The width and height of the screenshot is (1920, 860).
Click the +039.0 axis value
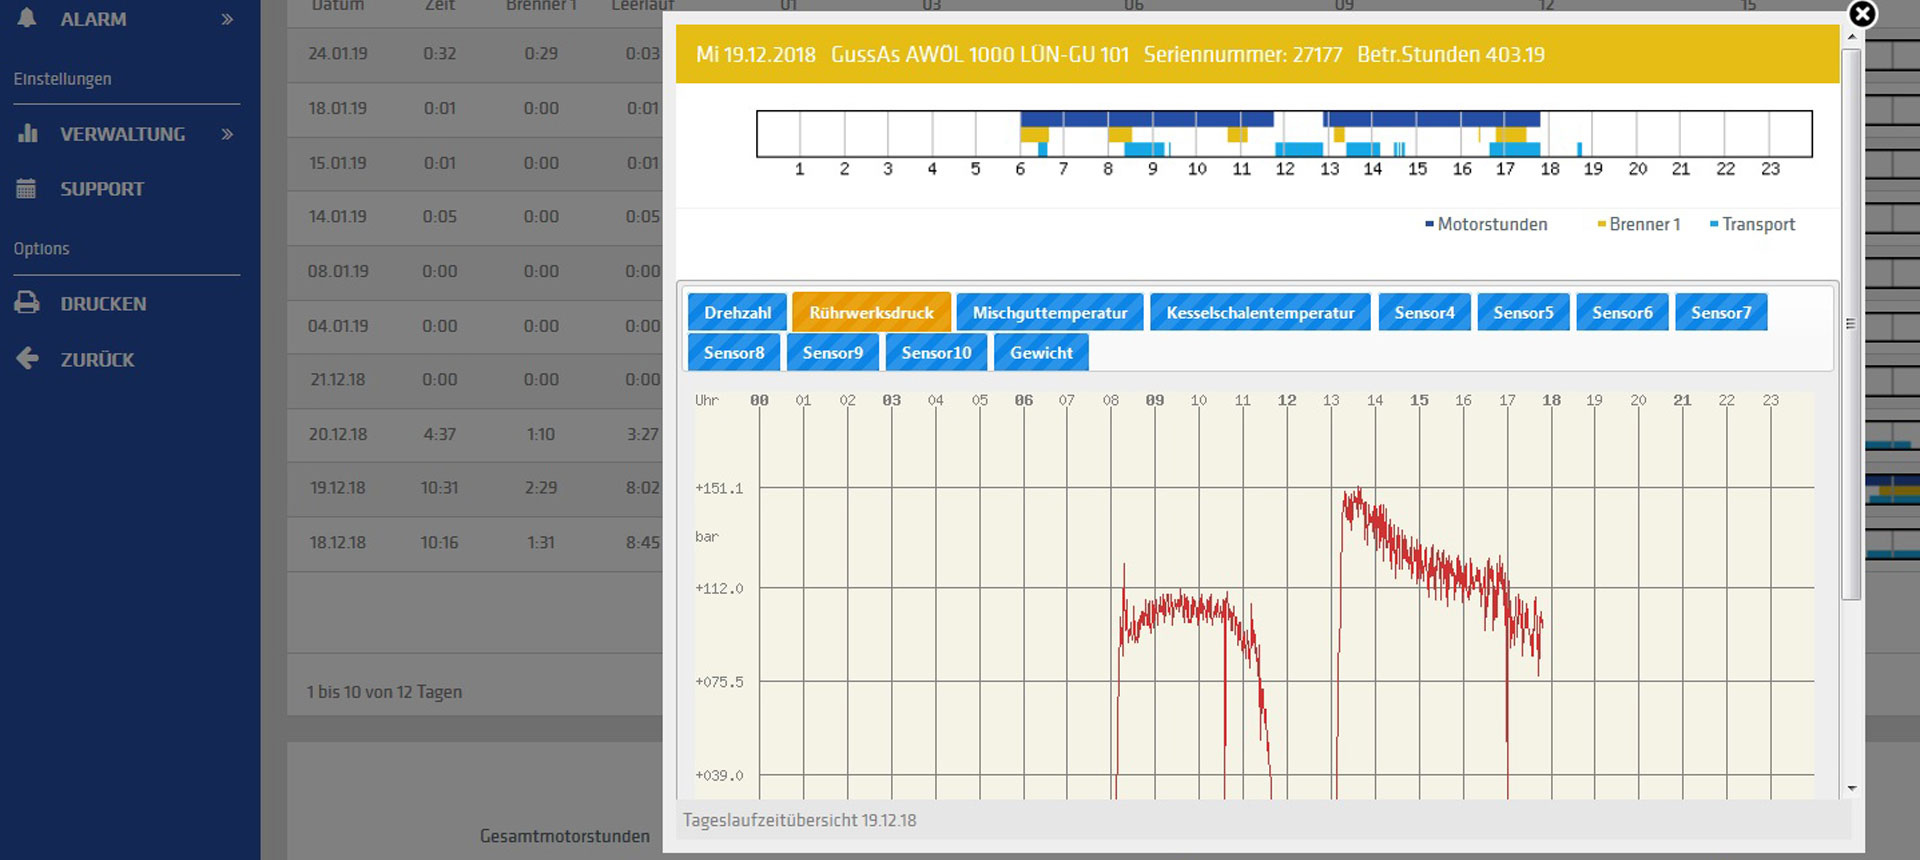[719, 775]
